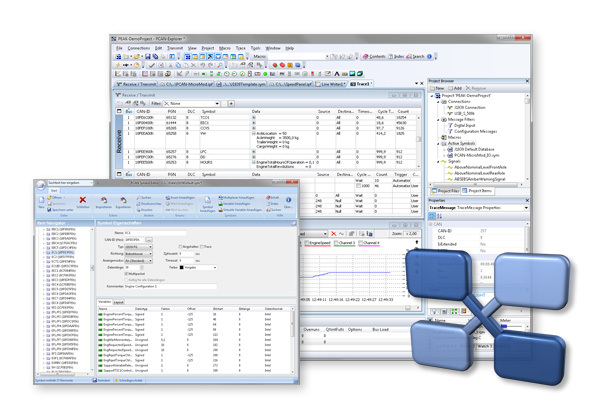Click the undo arrow icon in the second toolbar
The height and width of the screenshot is (418, 600).
click(202, 65)
